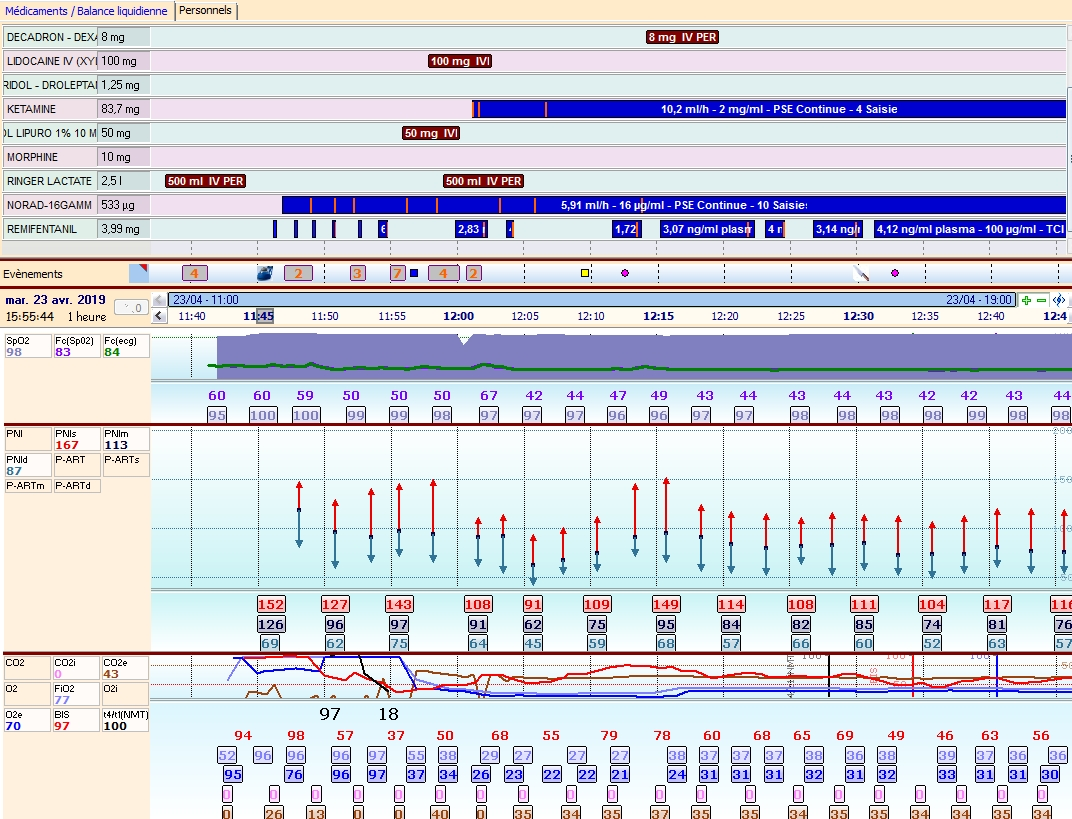The width and height of the screenshot is (1072, 819).
Task: Click the event marker numbered 3
Action: pos(358,273)
